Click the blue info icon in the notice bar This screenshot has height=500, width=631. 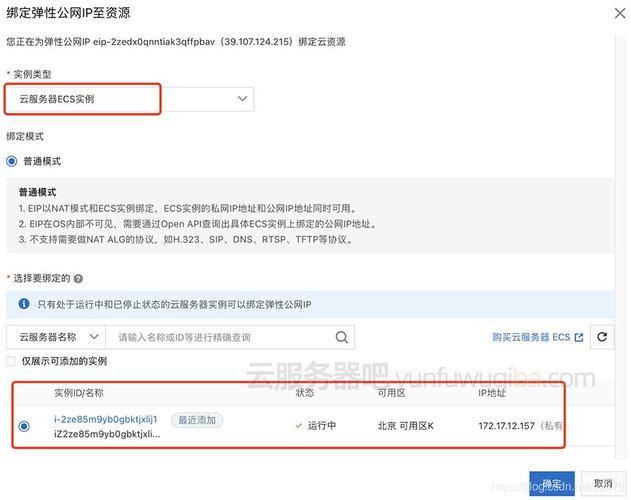tap(24, 304)
